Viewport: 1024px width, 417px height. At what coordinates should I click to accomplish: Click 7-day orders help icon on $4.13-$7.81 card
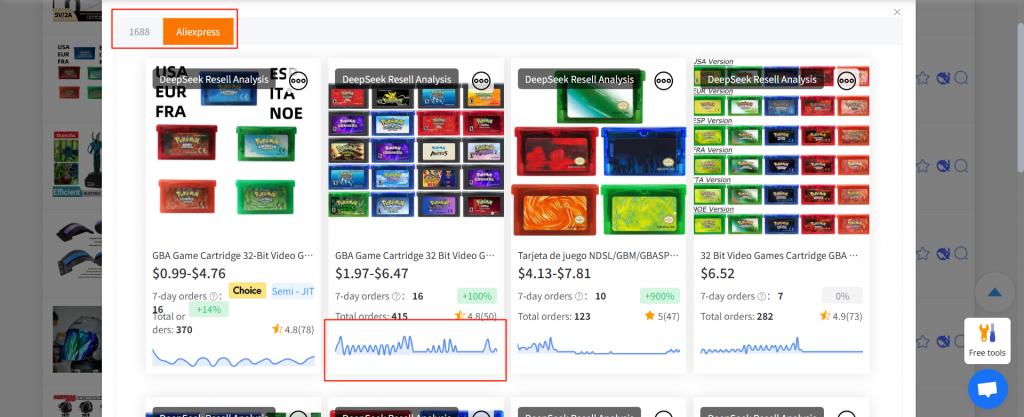pos(580,296)
